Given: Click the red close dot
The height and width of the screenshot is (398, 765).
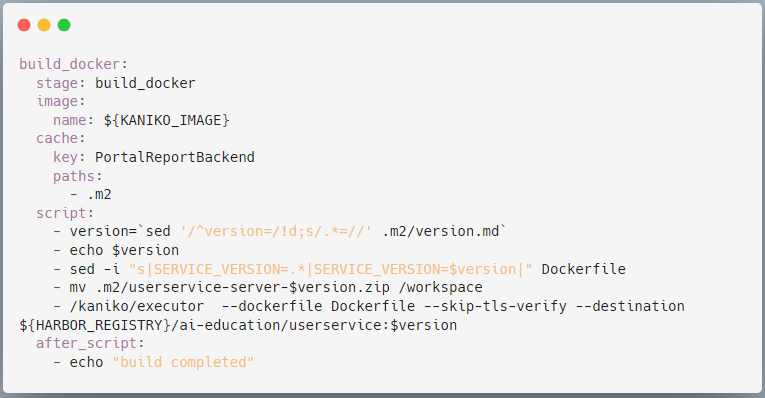Looking at the screenshot, I should tap(24, 25).
